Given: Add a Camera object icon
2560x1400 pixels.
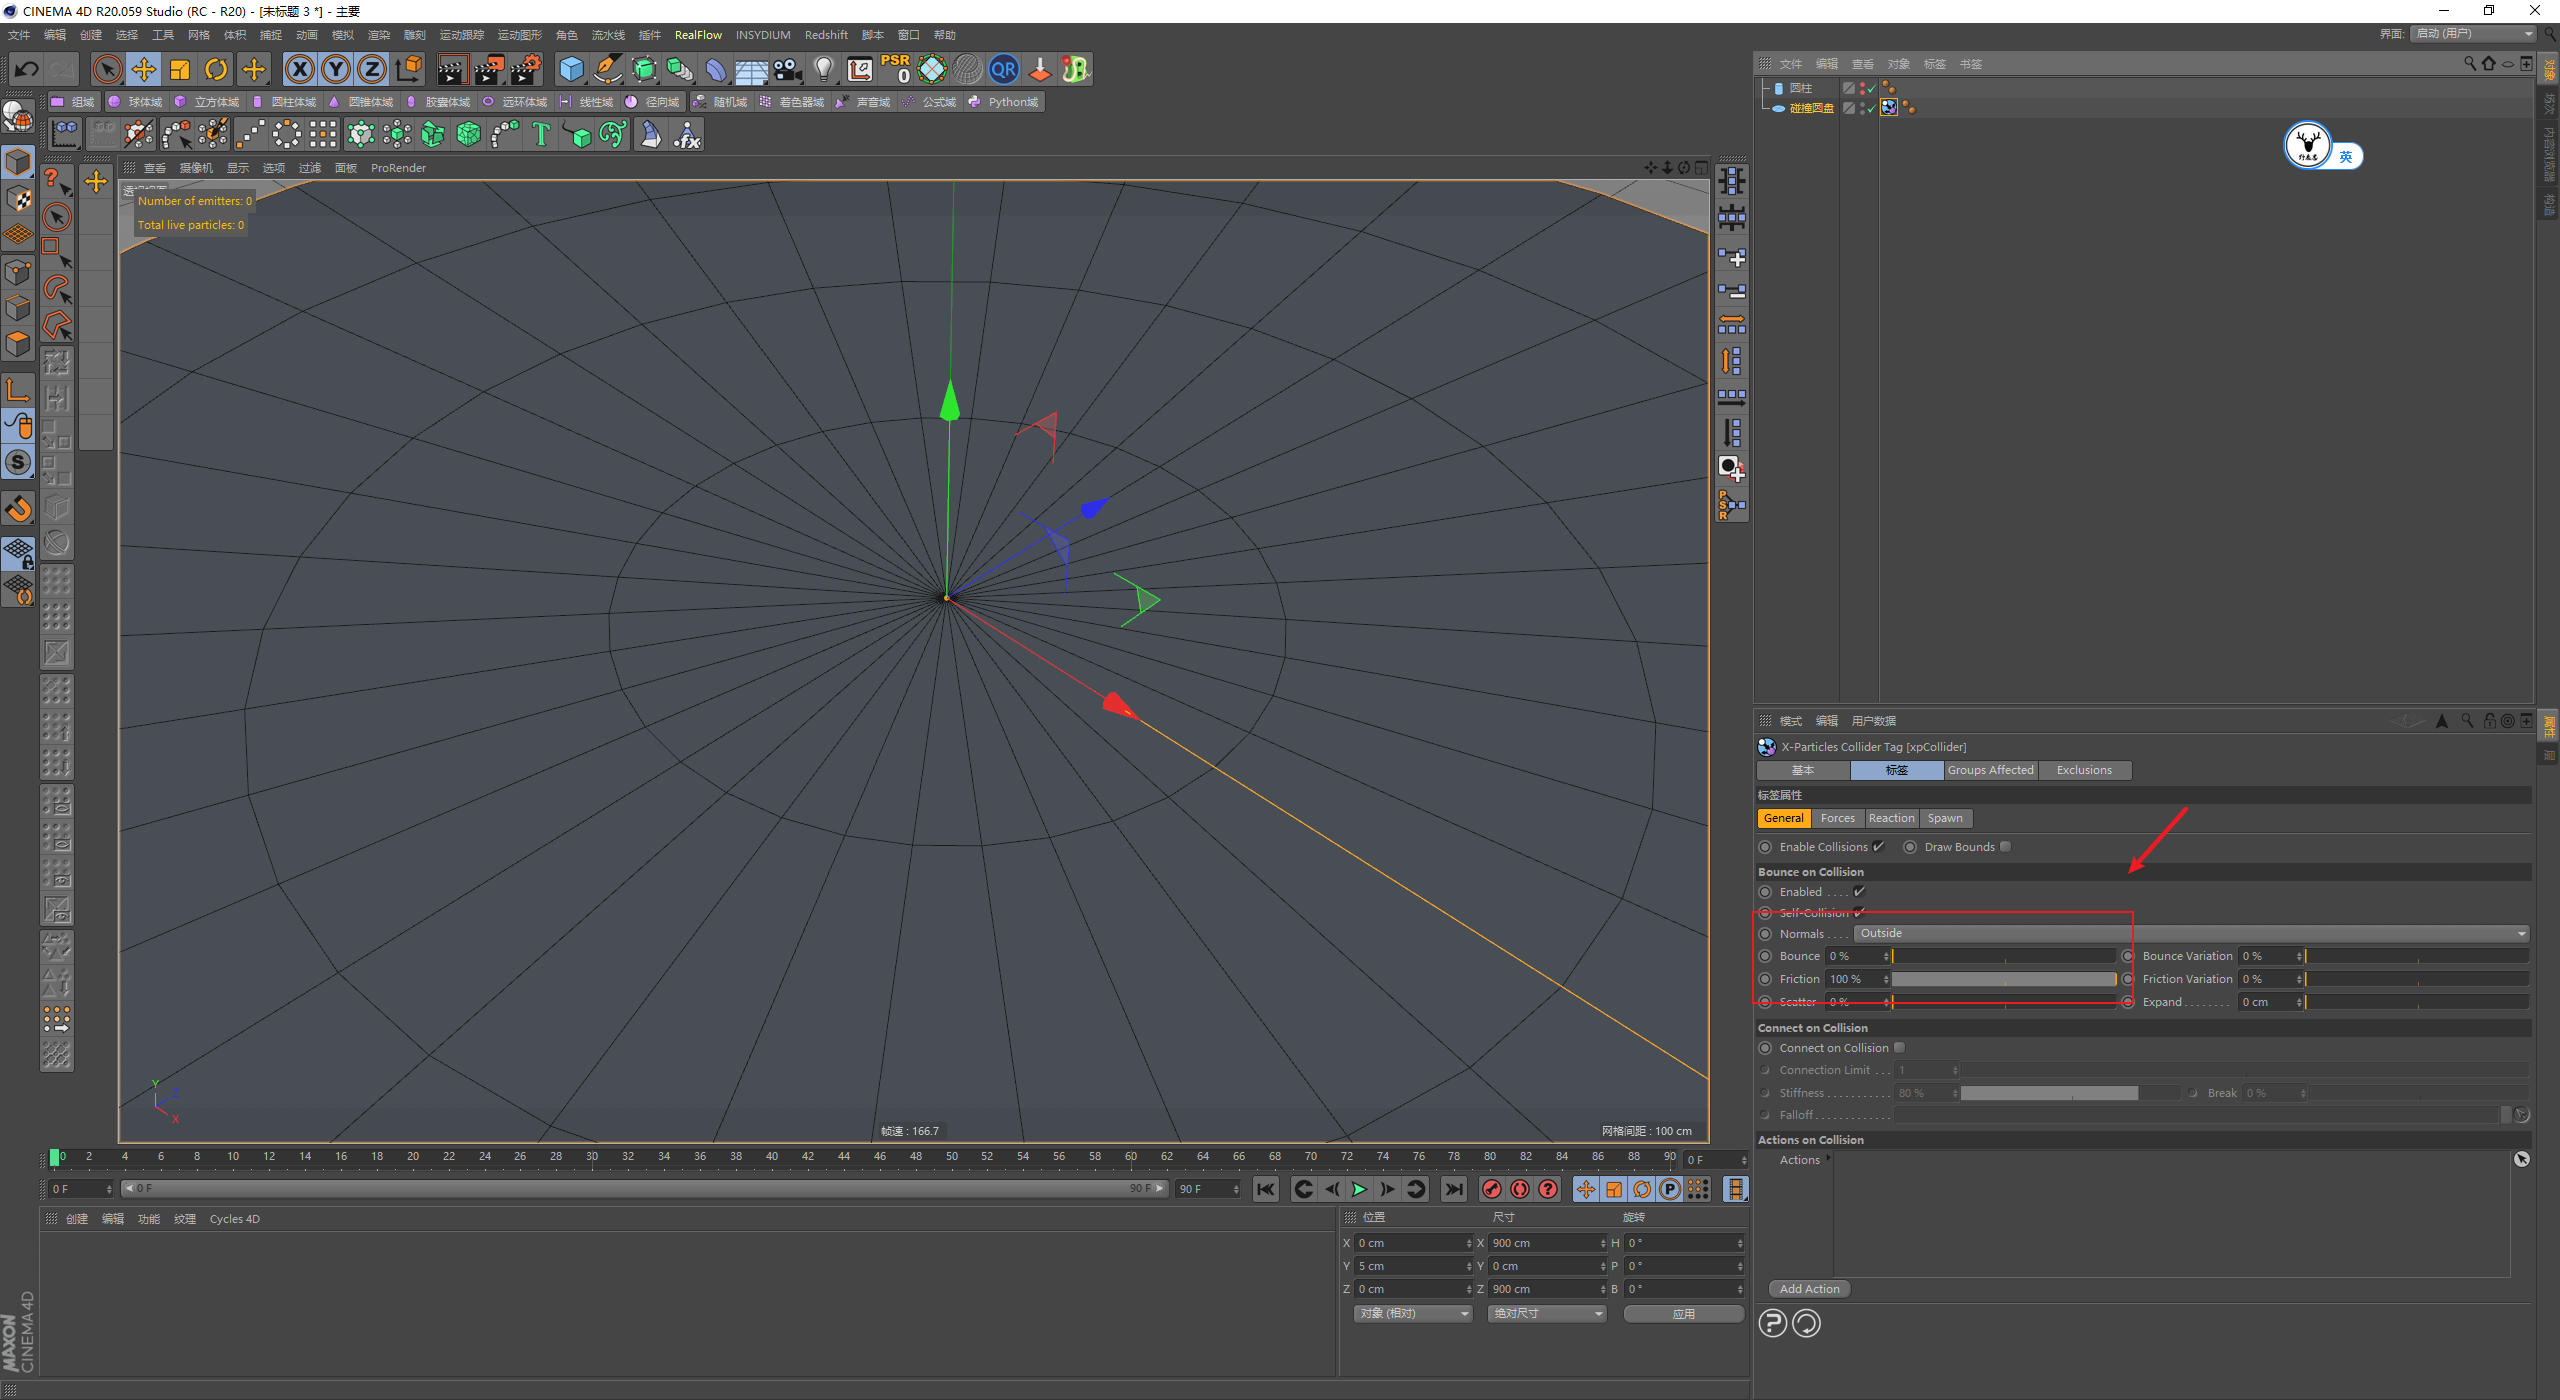Looking at the screenshot, I should pyautogui.click(x=787, y=69).
